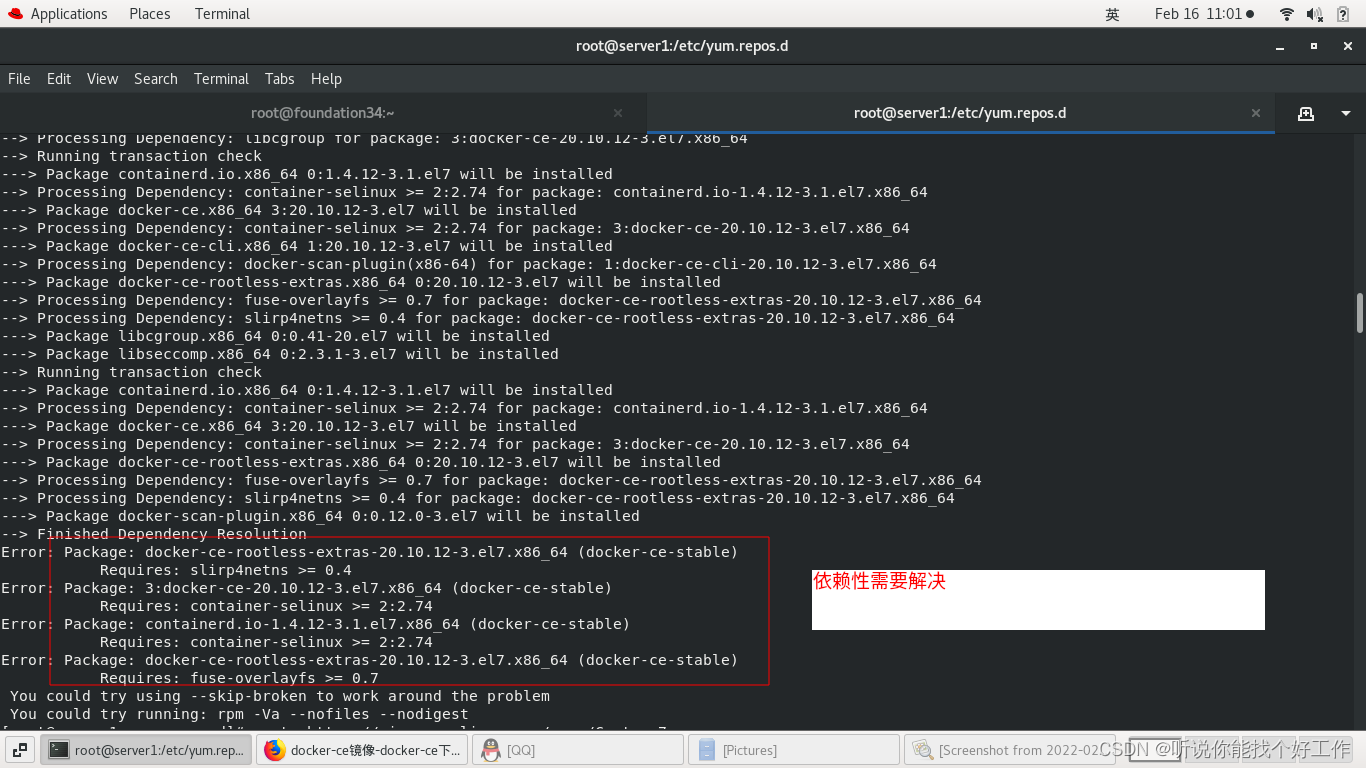Click 'Package libseccomp.x86_64' line

coord(280,354)
